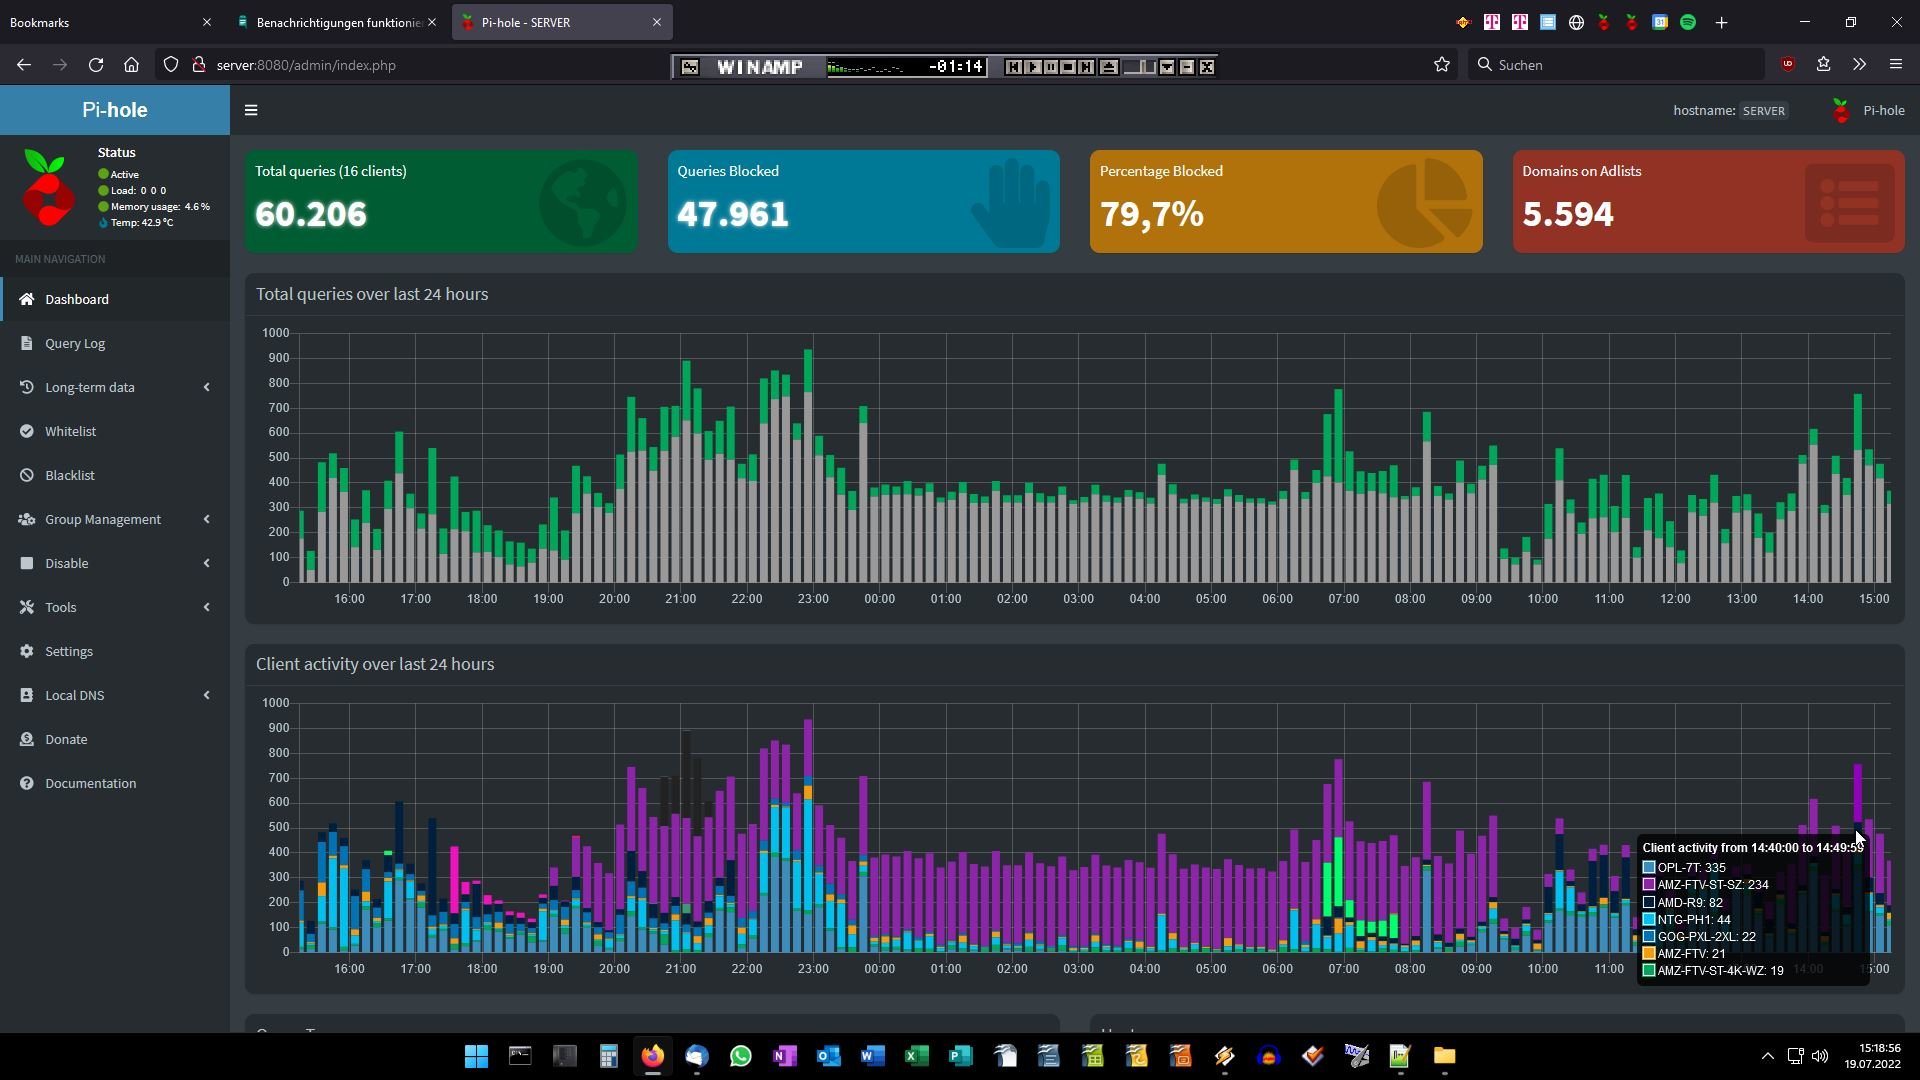Expand the Local DNS submenu
The image size is (1920, 1080).
[x=115, y=695]
